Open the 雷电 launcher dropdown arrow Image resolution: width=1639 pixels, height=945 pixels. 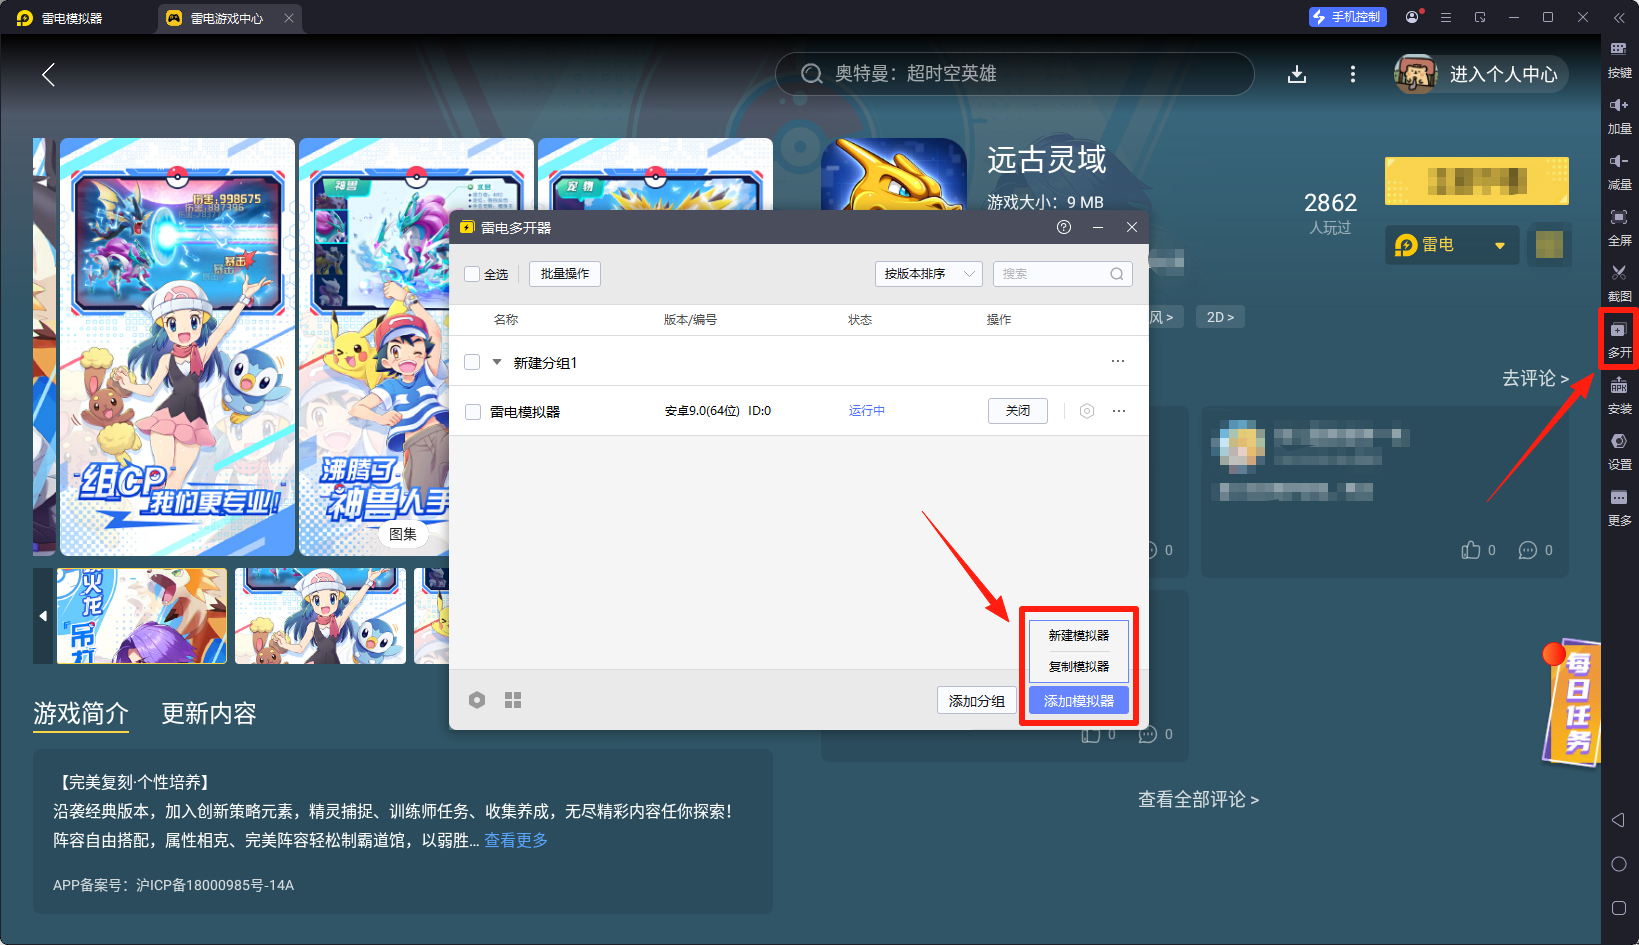click(1499, 245)
